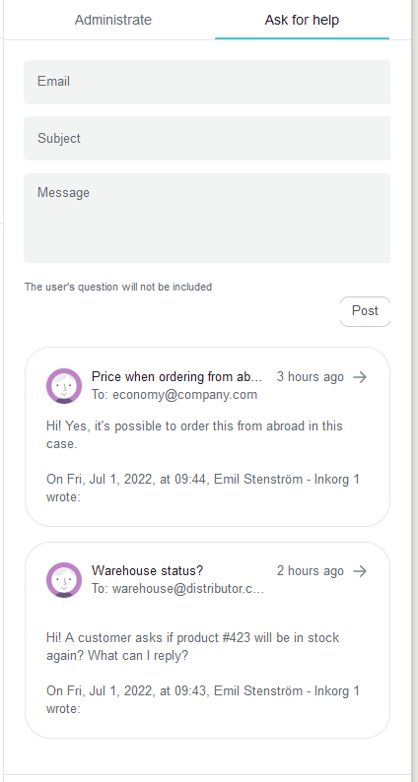Click the Post button
Image resolution: width=418 pixels, height=782 pixels.
[365, 311]
